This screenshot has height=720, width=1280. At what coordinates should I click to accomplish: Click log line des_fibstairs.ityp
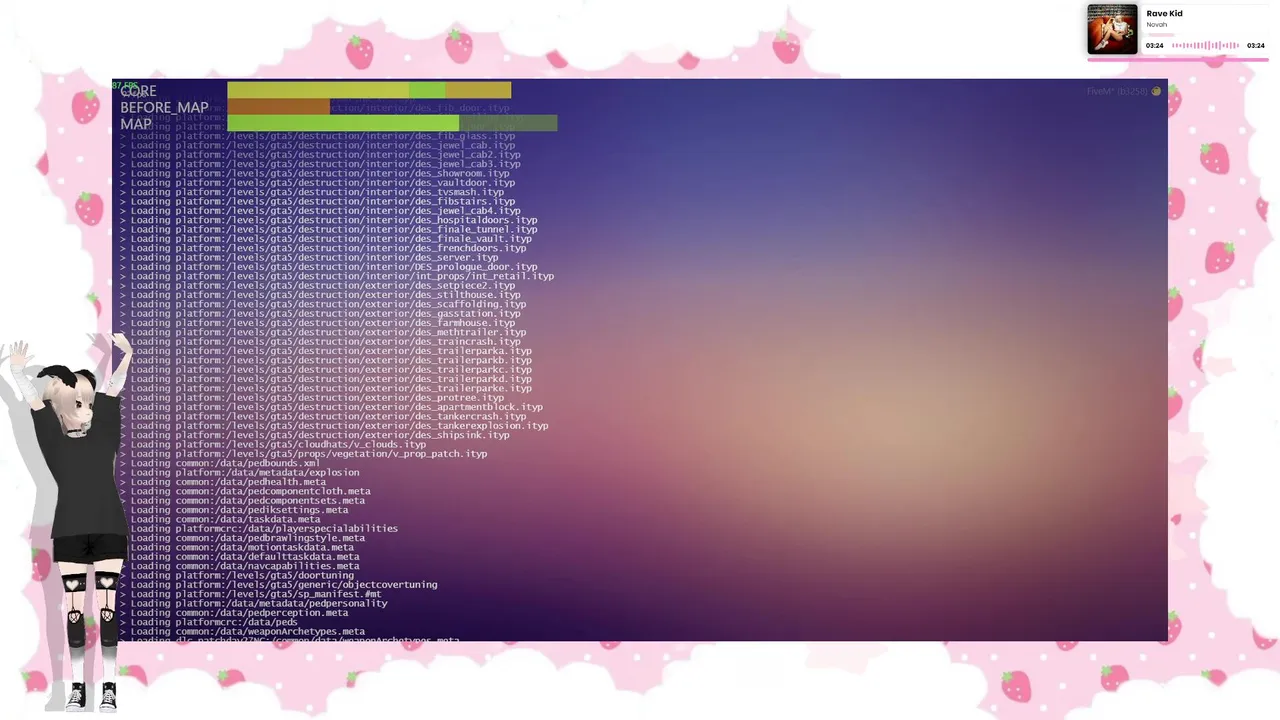click(318, 201)
